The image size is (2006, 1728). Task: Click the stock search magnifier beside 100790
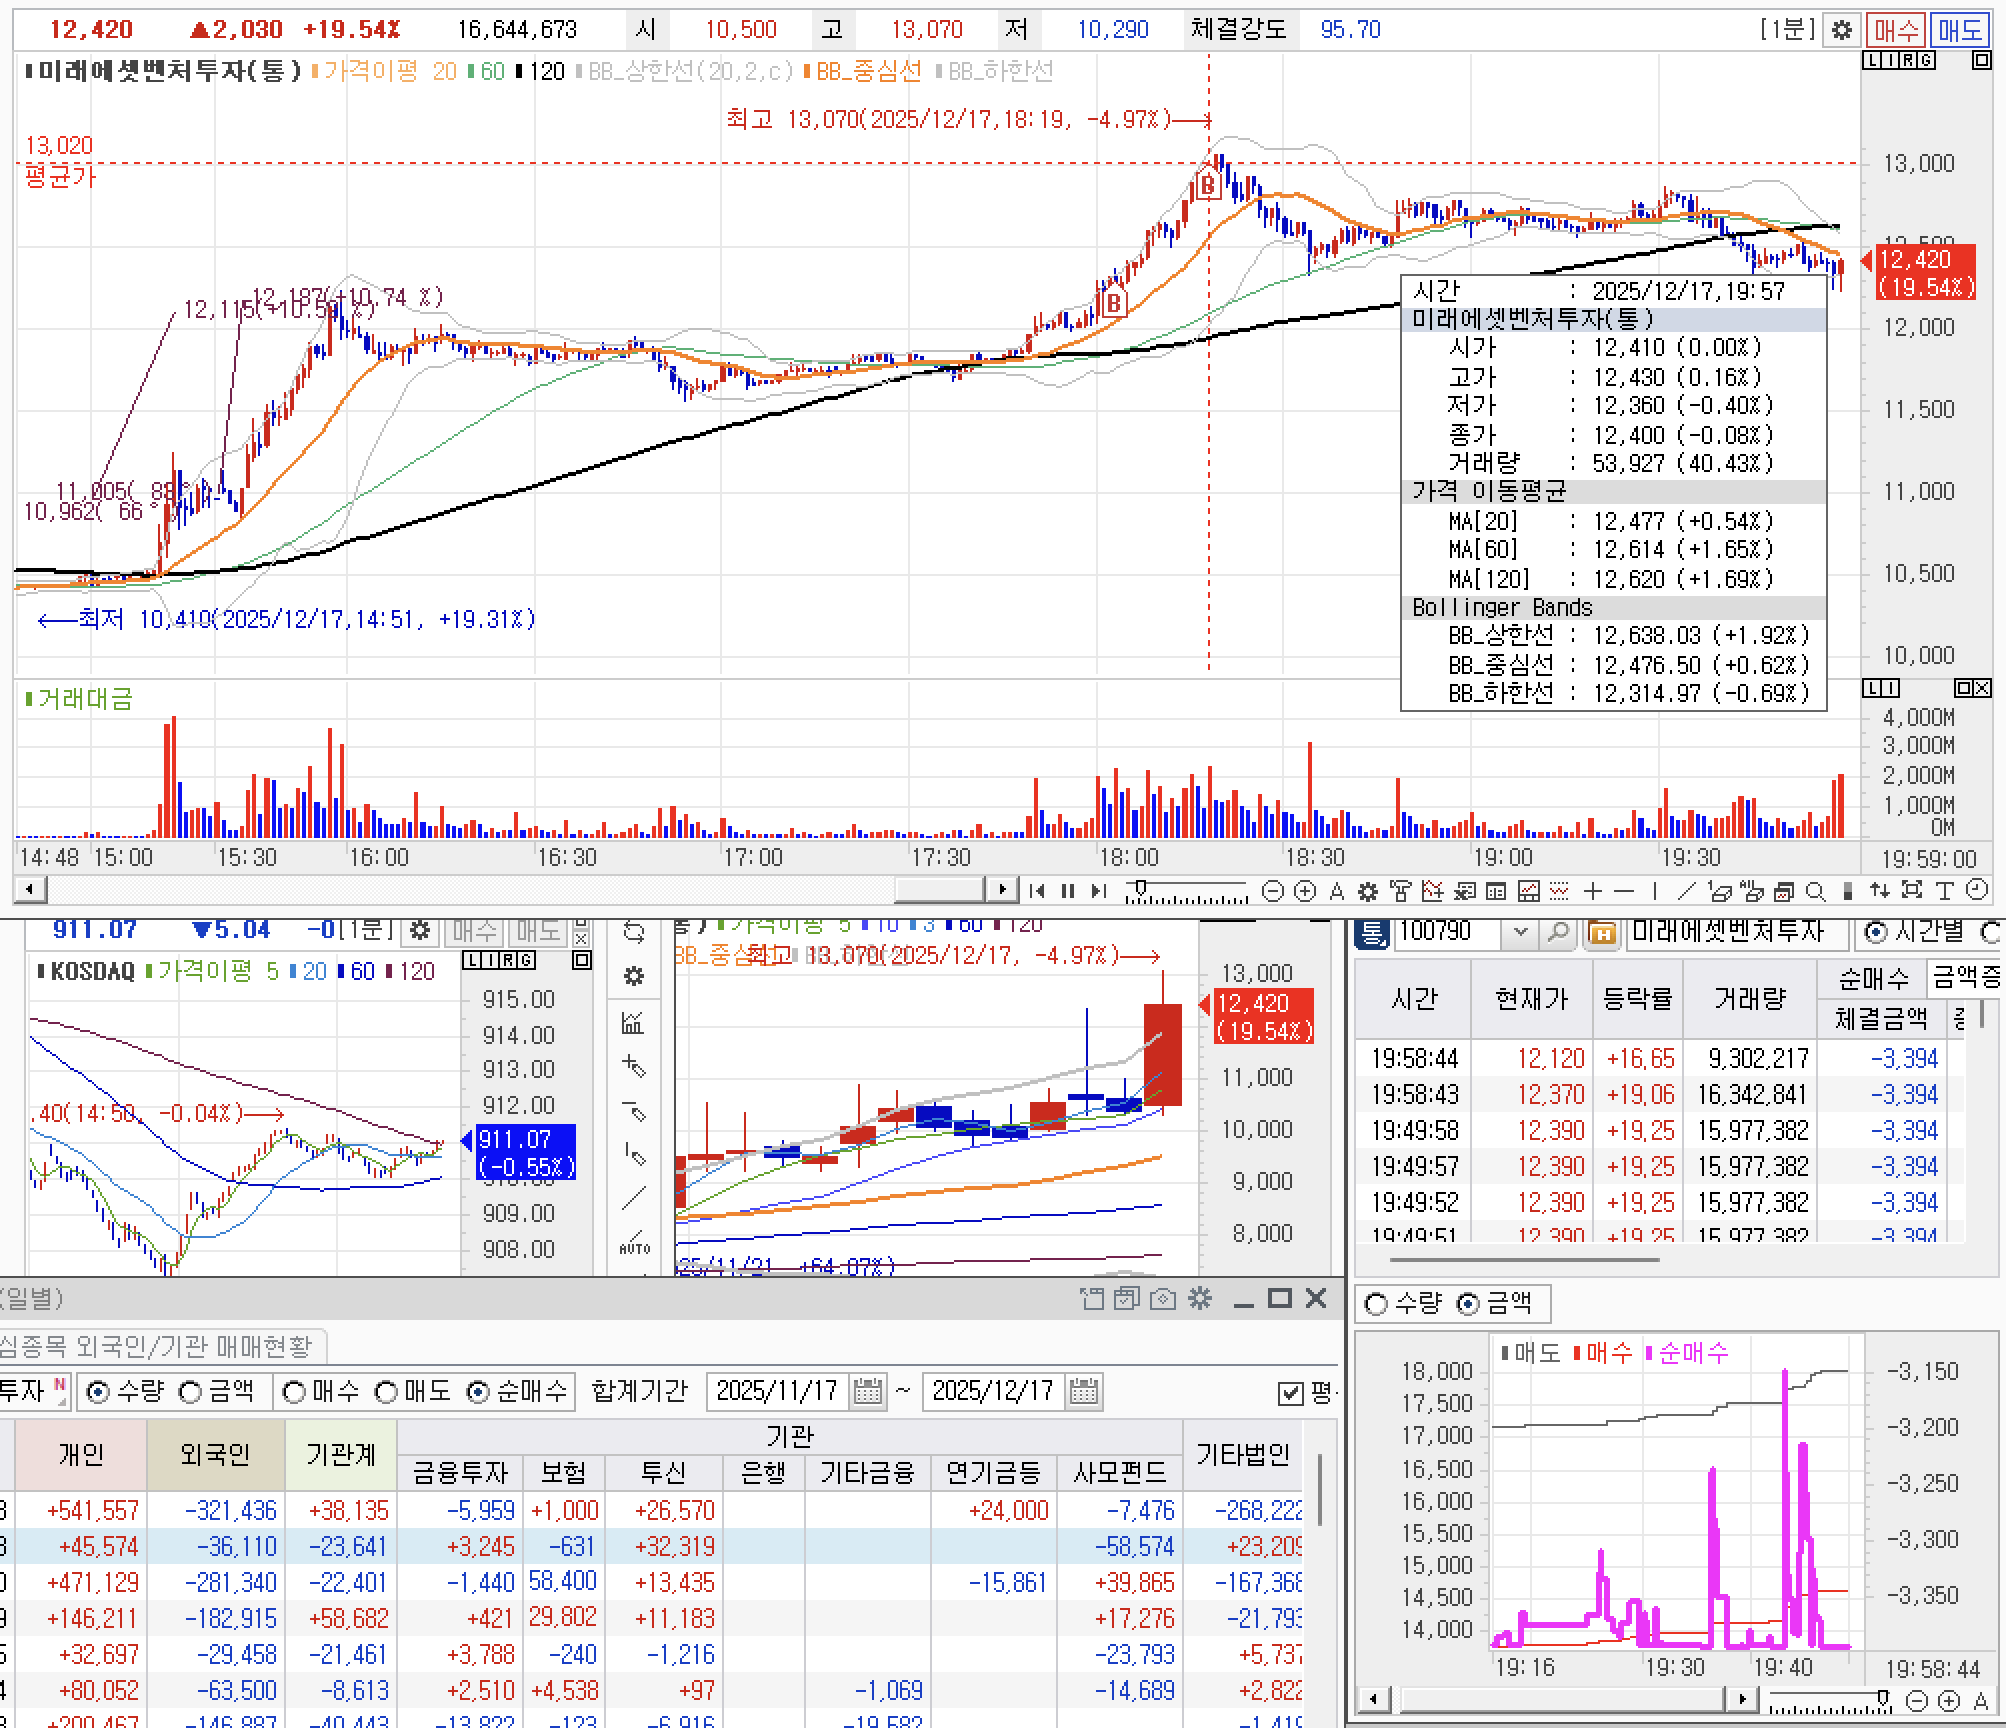click(x=1557, y=933)
